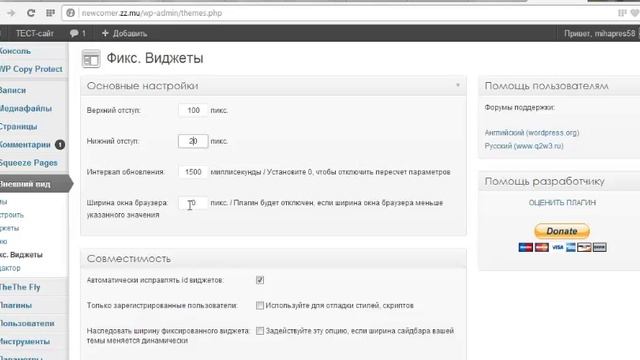Viewport: 640px width, 360px height.
Task: Click the Donate PayPal button
Action: pos(562,231)
